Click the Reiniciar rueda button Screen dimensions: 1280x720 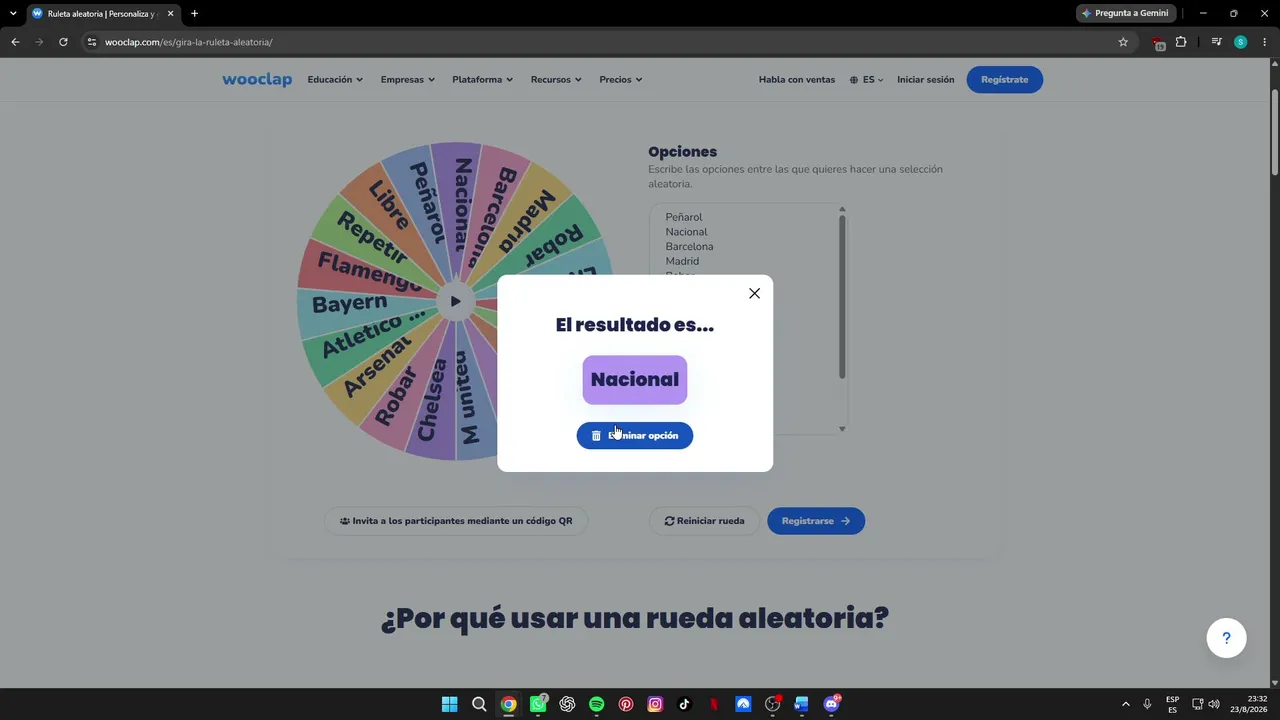point(704,521)
